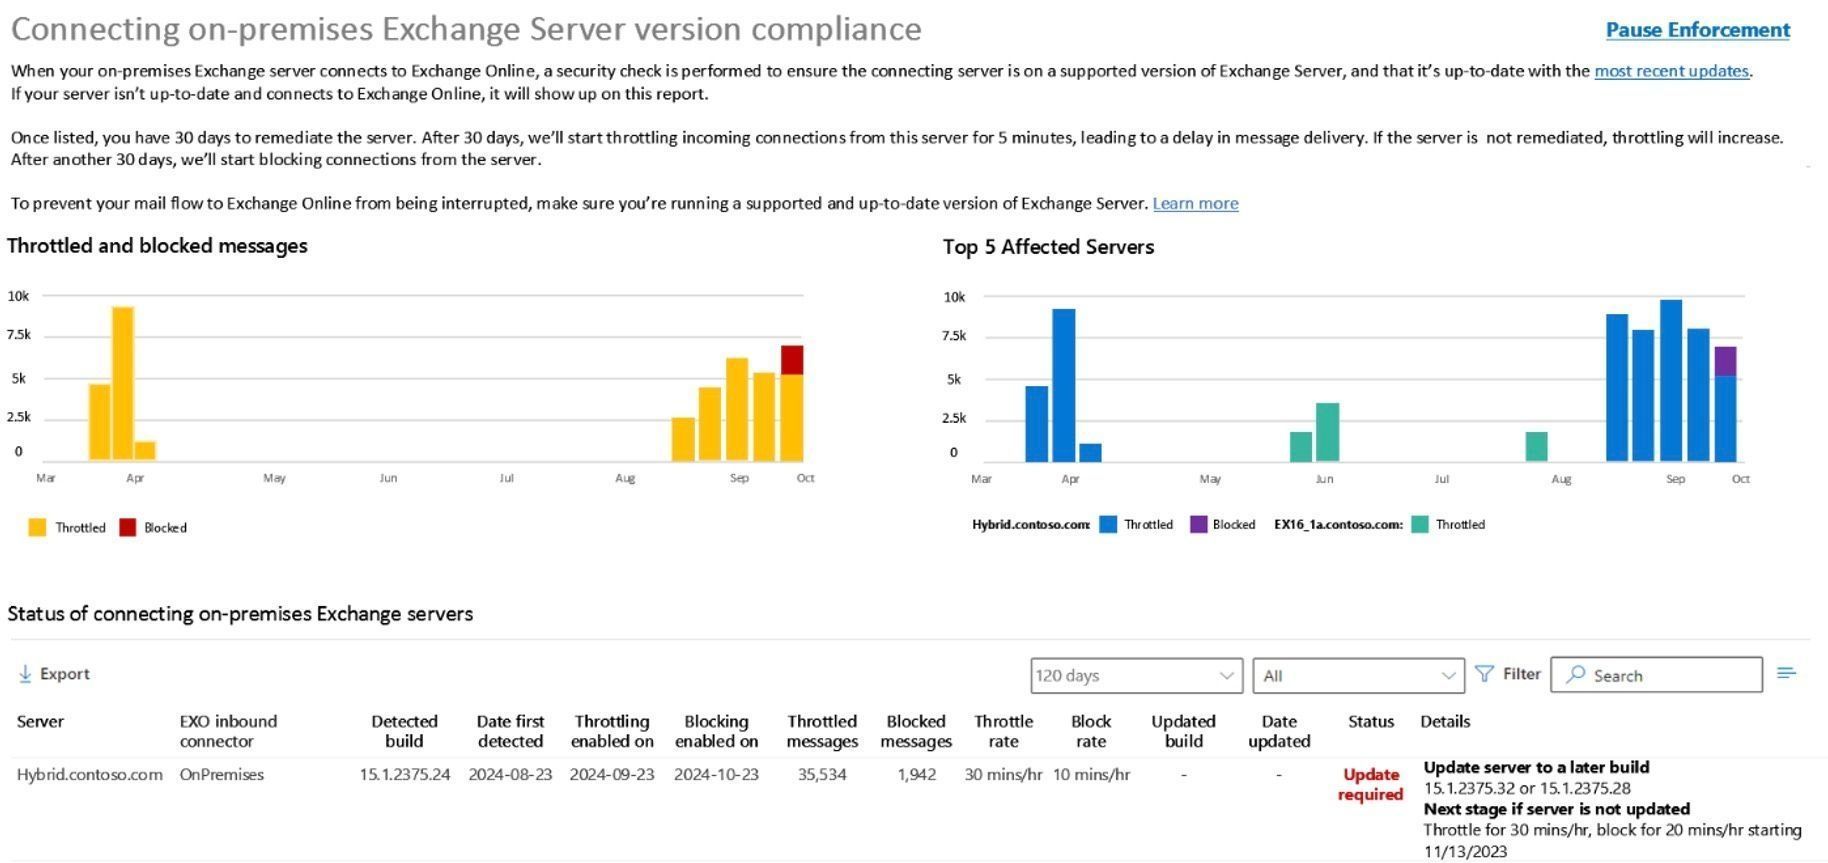The width and height of the screenshot is (1828, 863).
Task: Select the blue Hybrid.contoso.com Throttled swatch
Action: click(1108, 525)
